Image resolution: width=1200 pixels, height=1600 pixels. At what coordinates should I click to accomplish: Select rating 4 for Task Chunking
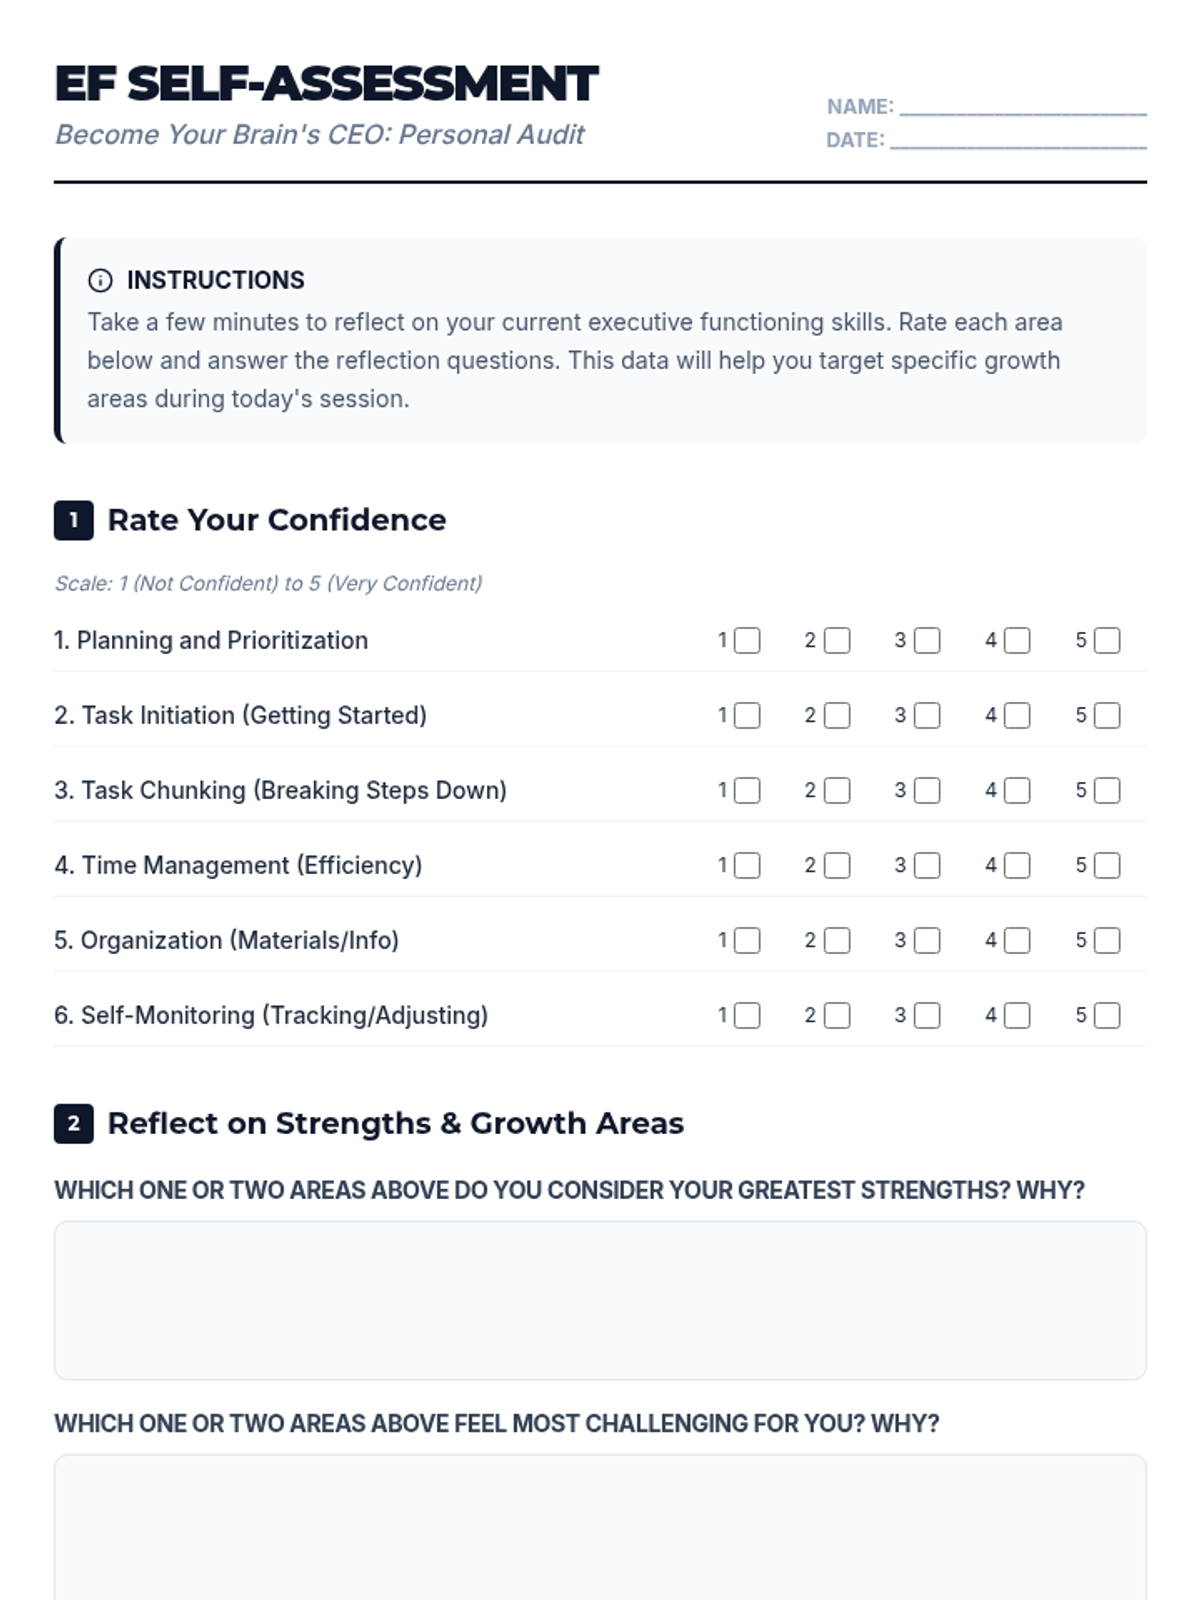click(x=1017, y=790)
